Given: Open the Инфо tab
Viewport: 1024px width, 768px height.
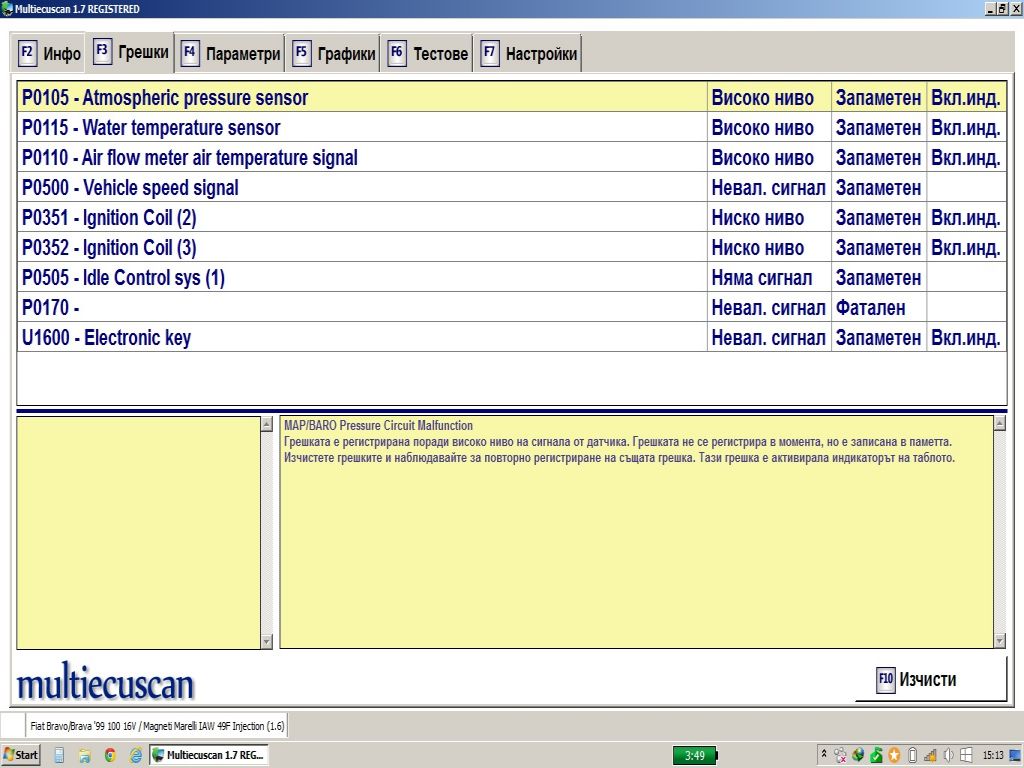Looking at the screenshot, I should [50, 54].
